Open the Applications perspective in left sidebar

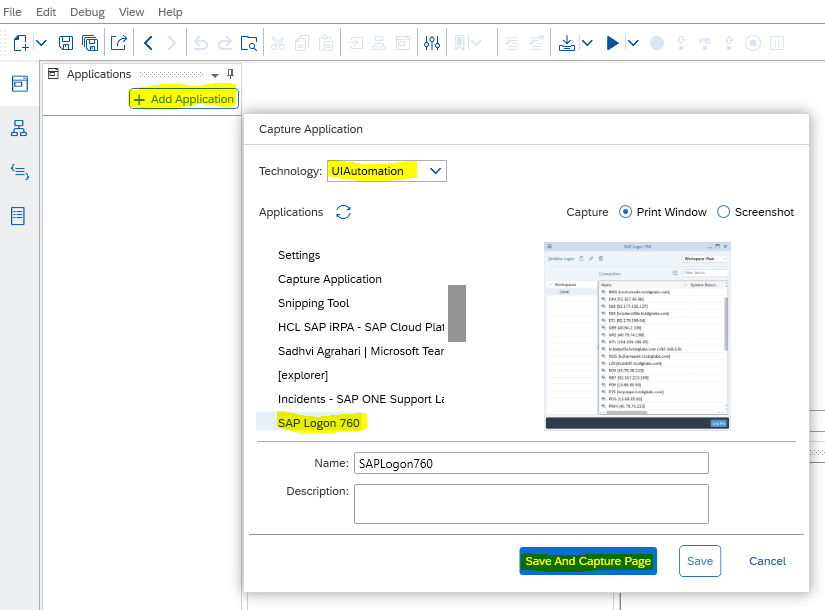19,83
